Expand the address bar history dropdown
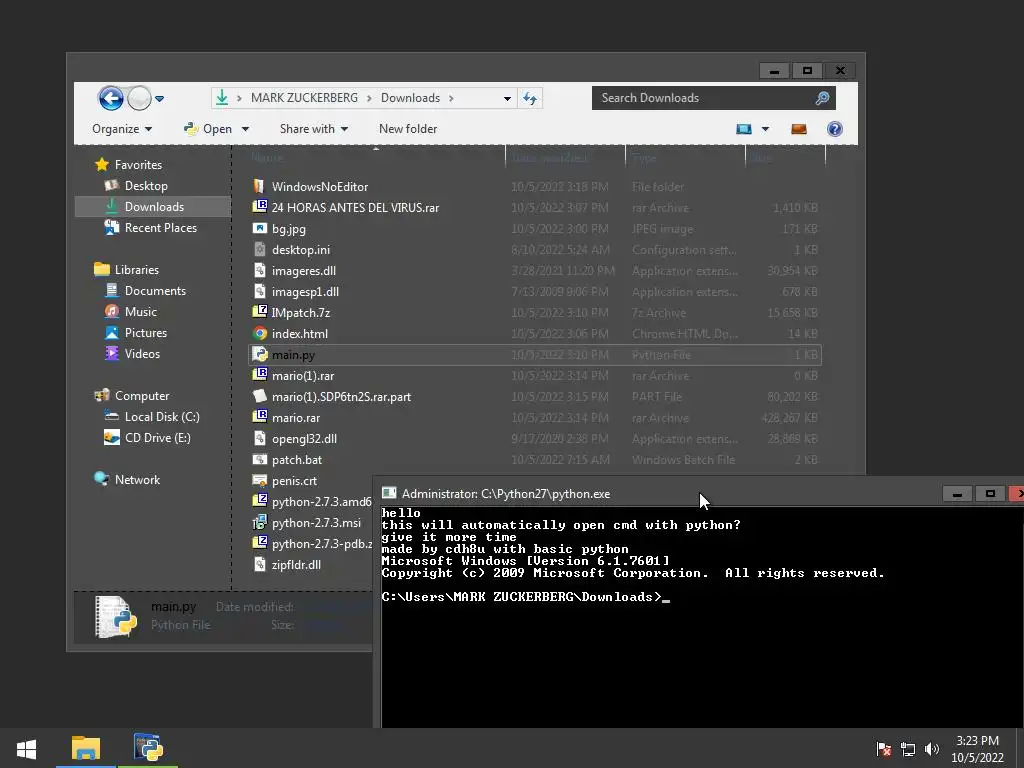The height and width of the screenshot is (768, 1024). pyautogui.click(x=507, y=99)
